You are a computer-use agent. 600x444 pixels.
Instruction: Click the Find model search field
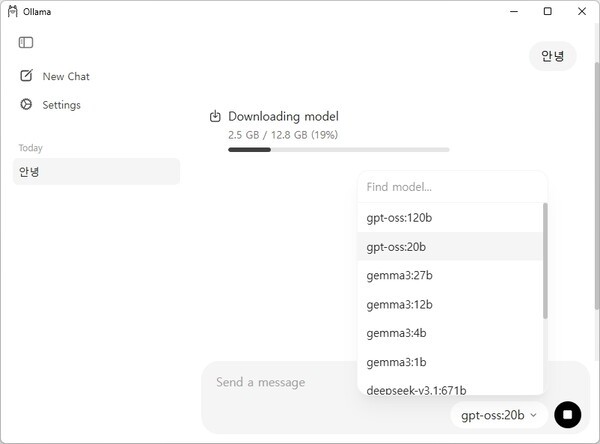coord(450,187)
